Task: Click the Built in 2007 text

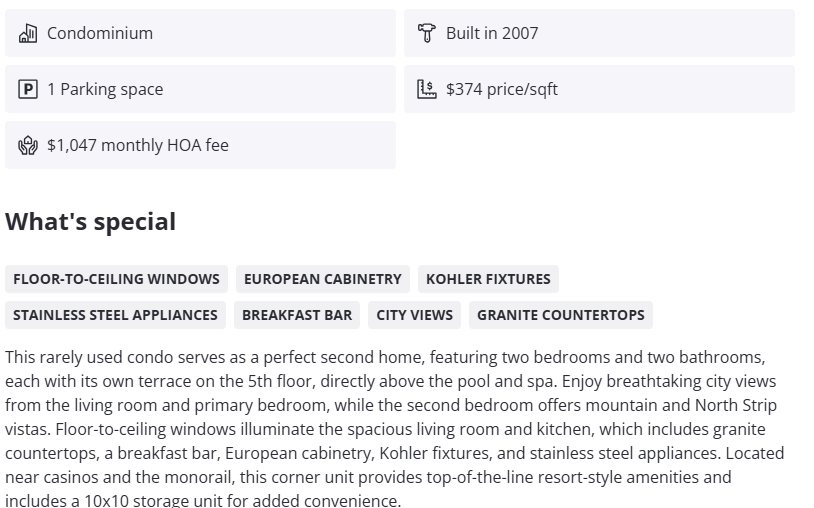Action: pos(492,33)
